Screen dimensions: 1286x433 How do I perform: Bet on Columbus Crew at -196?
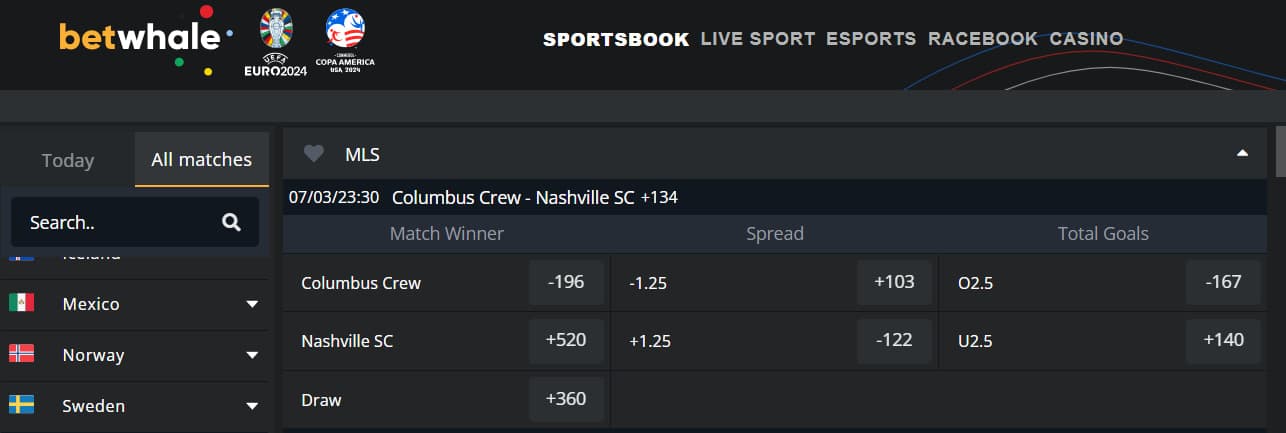566,282
